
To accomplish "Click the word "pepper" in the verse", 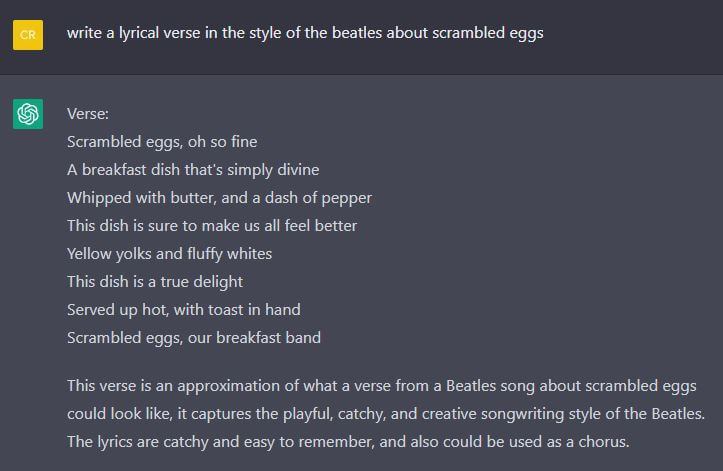I will pos(347,199).
